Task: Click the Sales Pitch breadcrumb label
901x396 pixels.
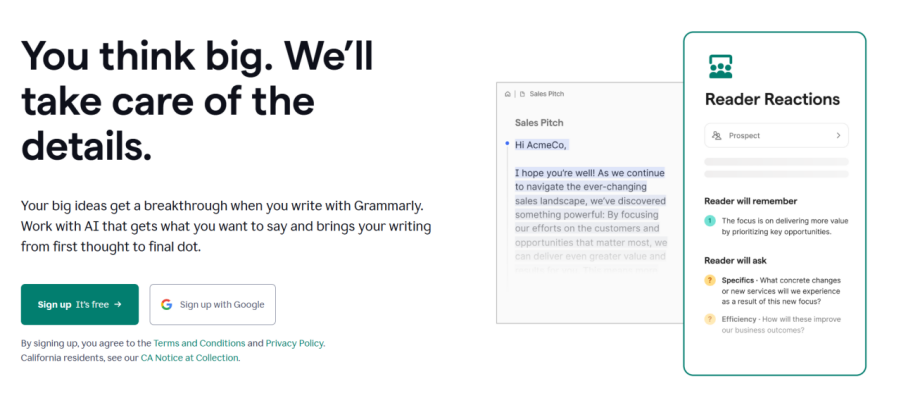Action: [546, 94]
